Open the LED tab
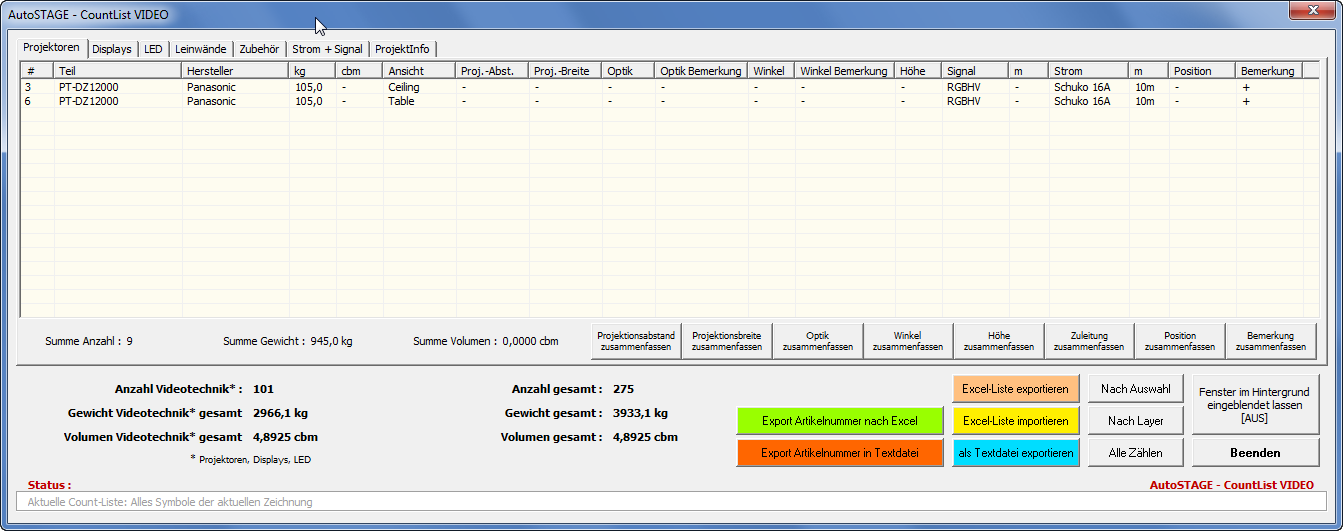Viewport: 1343px width, 531px height. coord(152,49)
